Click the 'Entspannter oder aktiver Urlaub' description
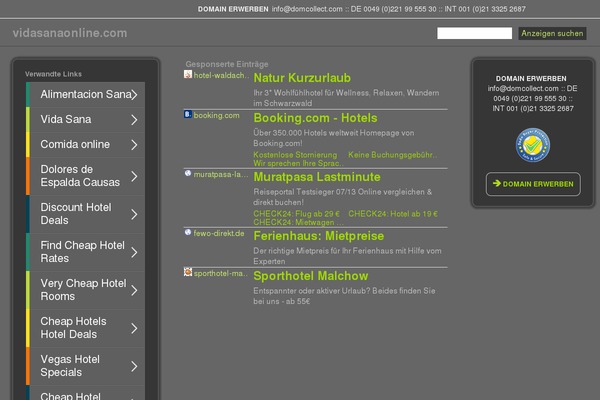The width and height of the screenshot is (600, 400). pos(344,296)
